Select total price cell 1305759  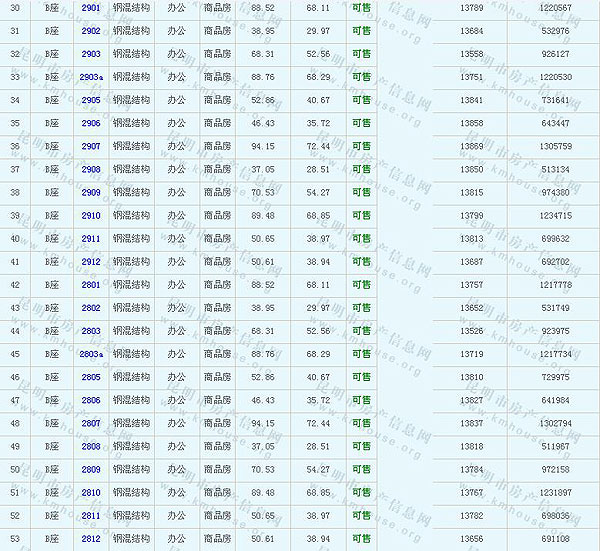[x=555, y=146]
